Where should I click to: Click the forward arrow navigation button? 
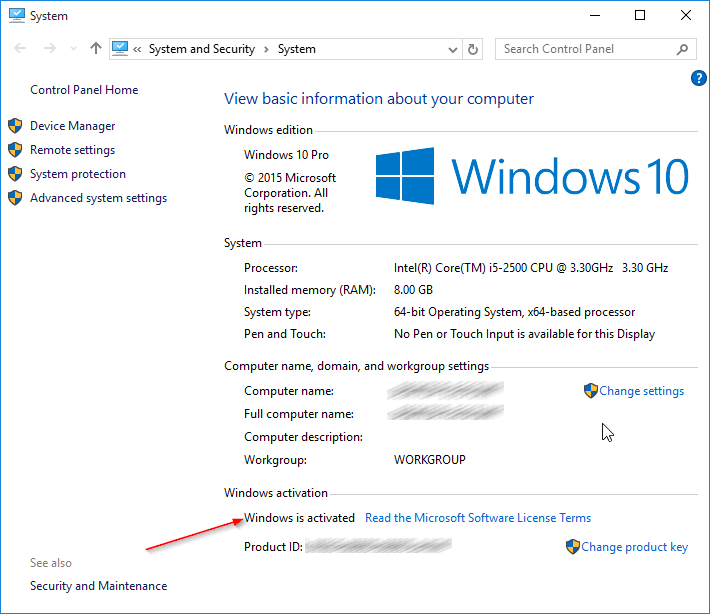(x=50, y=48)
